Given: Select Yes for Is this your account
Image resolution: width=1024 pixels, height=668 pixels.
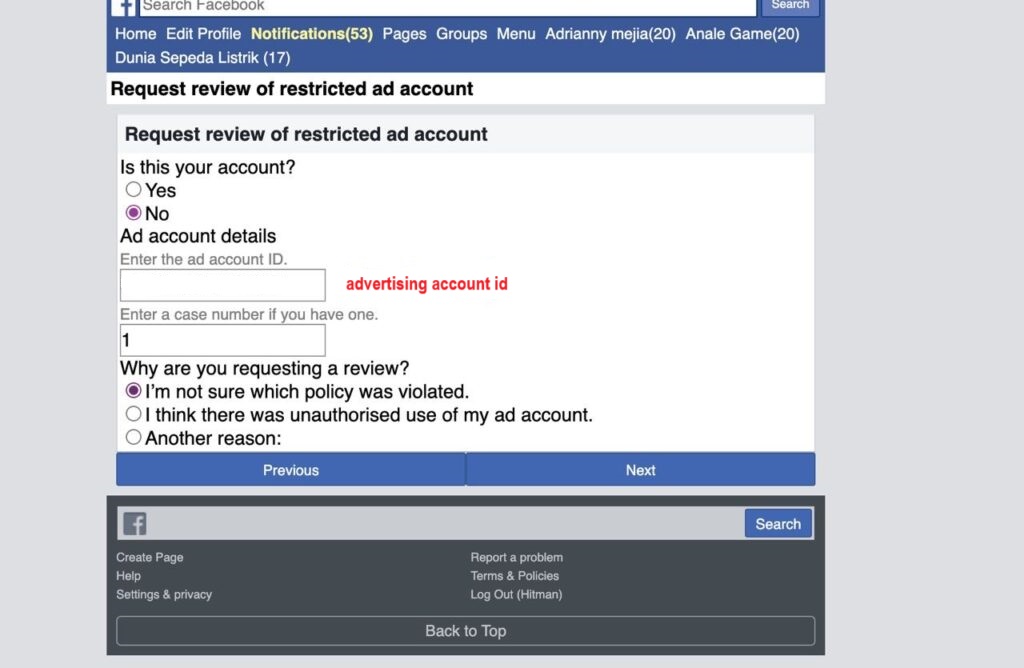Looking at the screenshot, I should [x=133, y=189].
